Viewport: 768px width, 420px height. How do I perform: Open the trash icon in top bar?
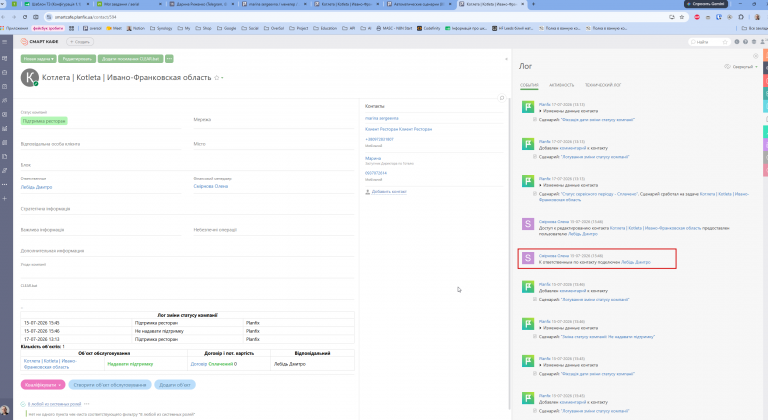tap(754, 42)
